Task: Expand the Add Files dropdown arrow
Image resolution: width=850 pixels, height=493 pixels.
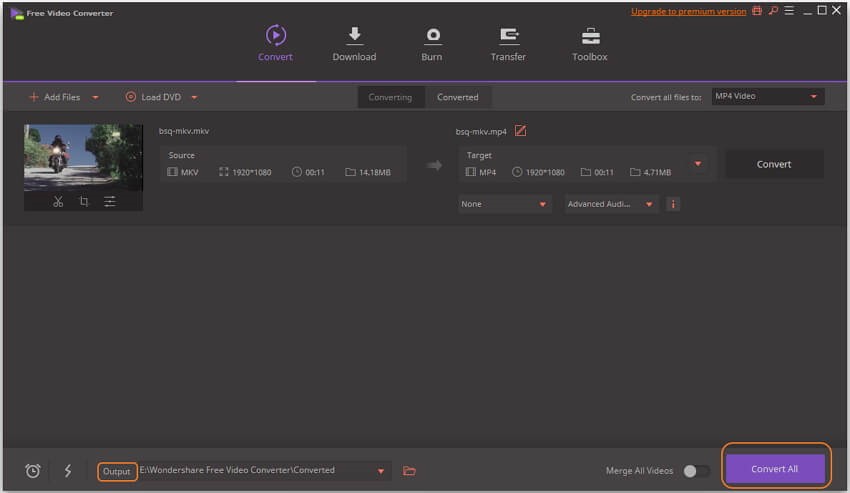Action: click(95, 98)
